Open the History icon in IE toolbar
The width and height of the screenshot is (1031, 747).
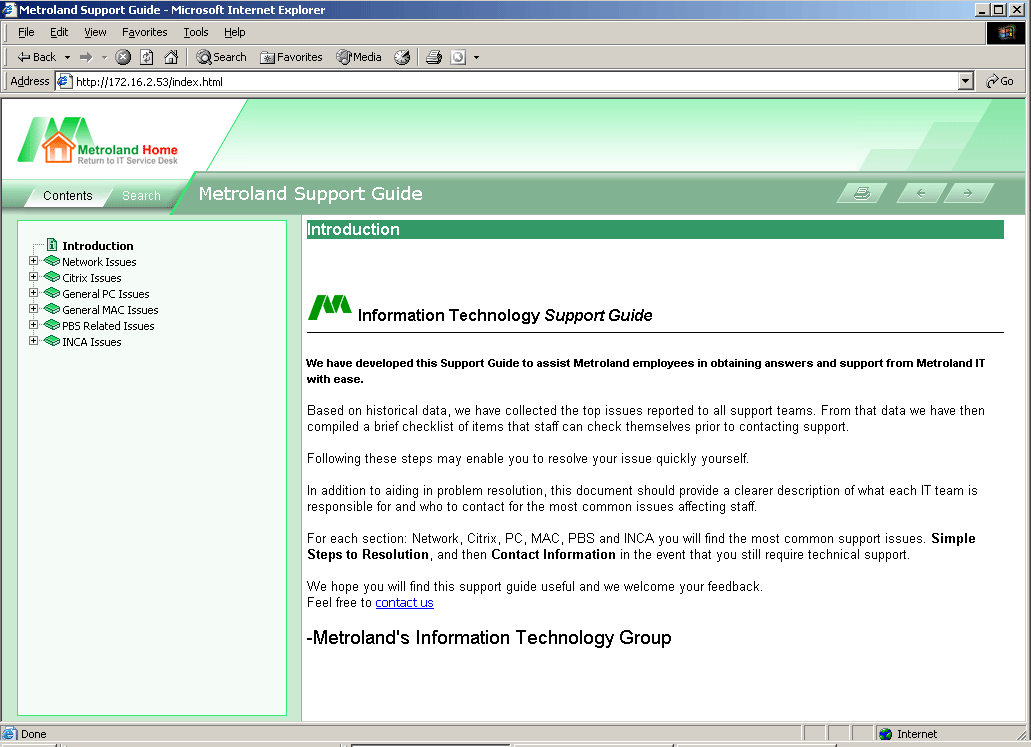tap(402, 57)
